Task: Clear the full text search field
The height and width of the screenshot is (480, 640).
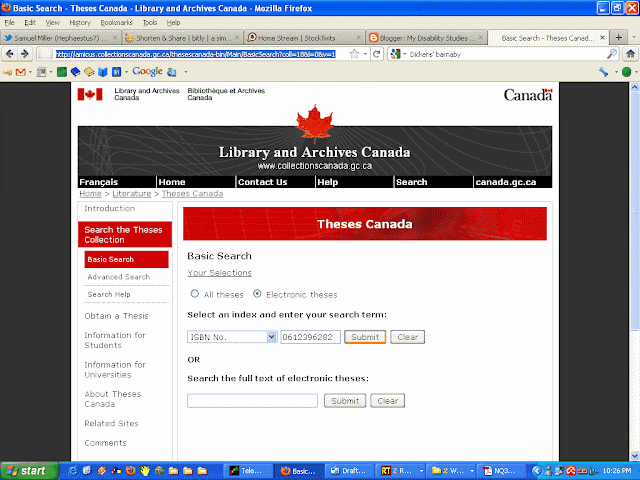Action: 387,401
